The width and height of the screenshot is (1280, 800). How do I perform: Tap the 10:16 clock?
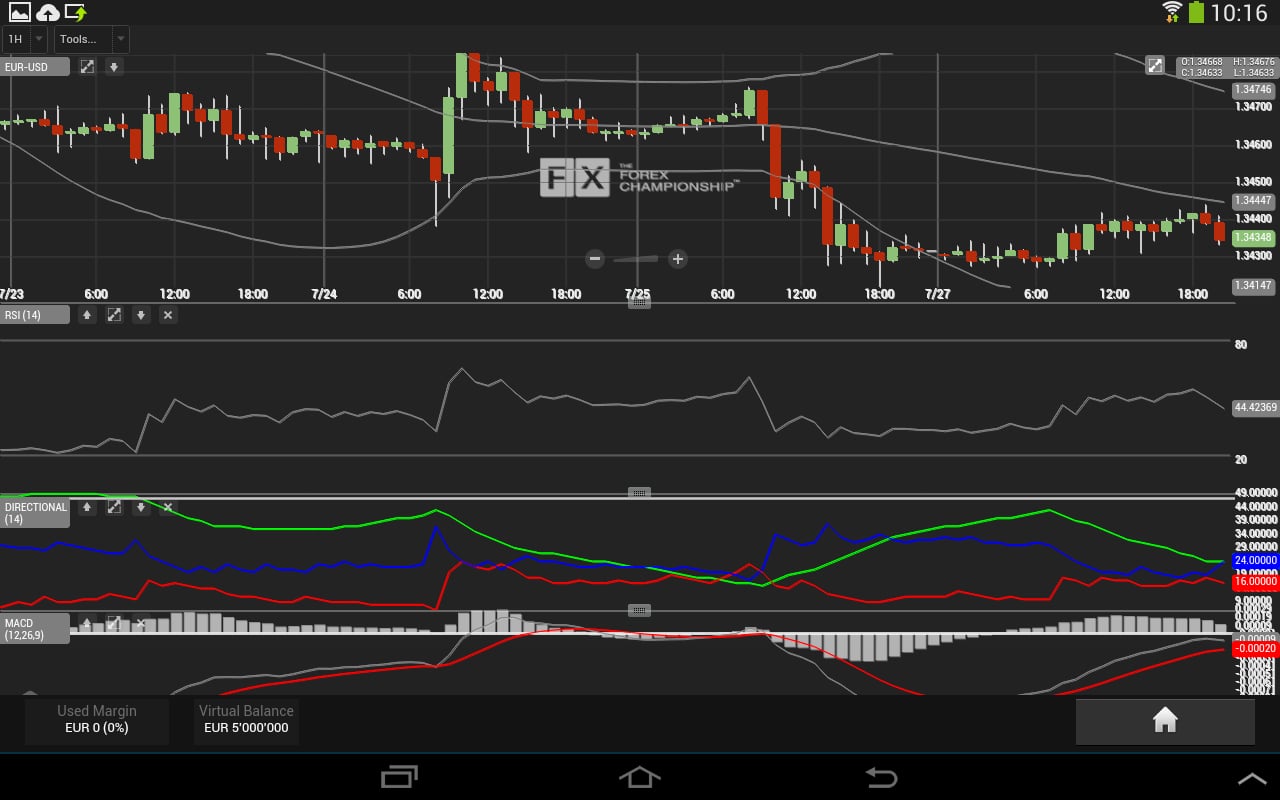click(x=1239, y=13)
